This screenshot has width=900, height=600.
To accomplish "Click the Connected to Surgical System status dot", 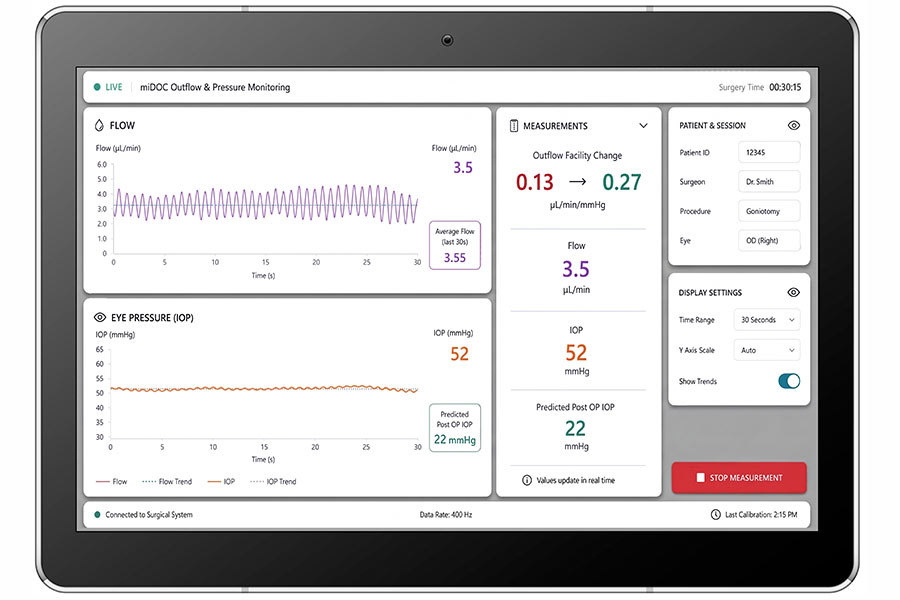I will 97,514.
